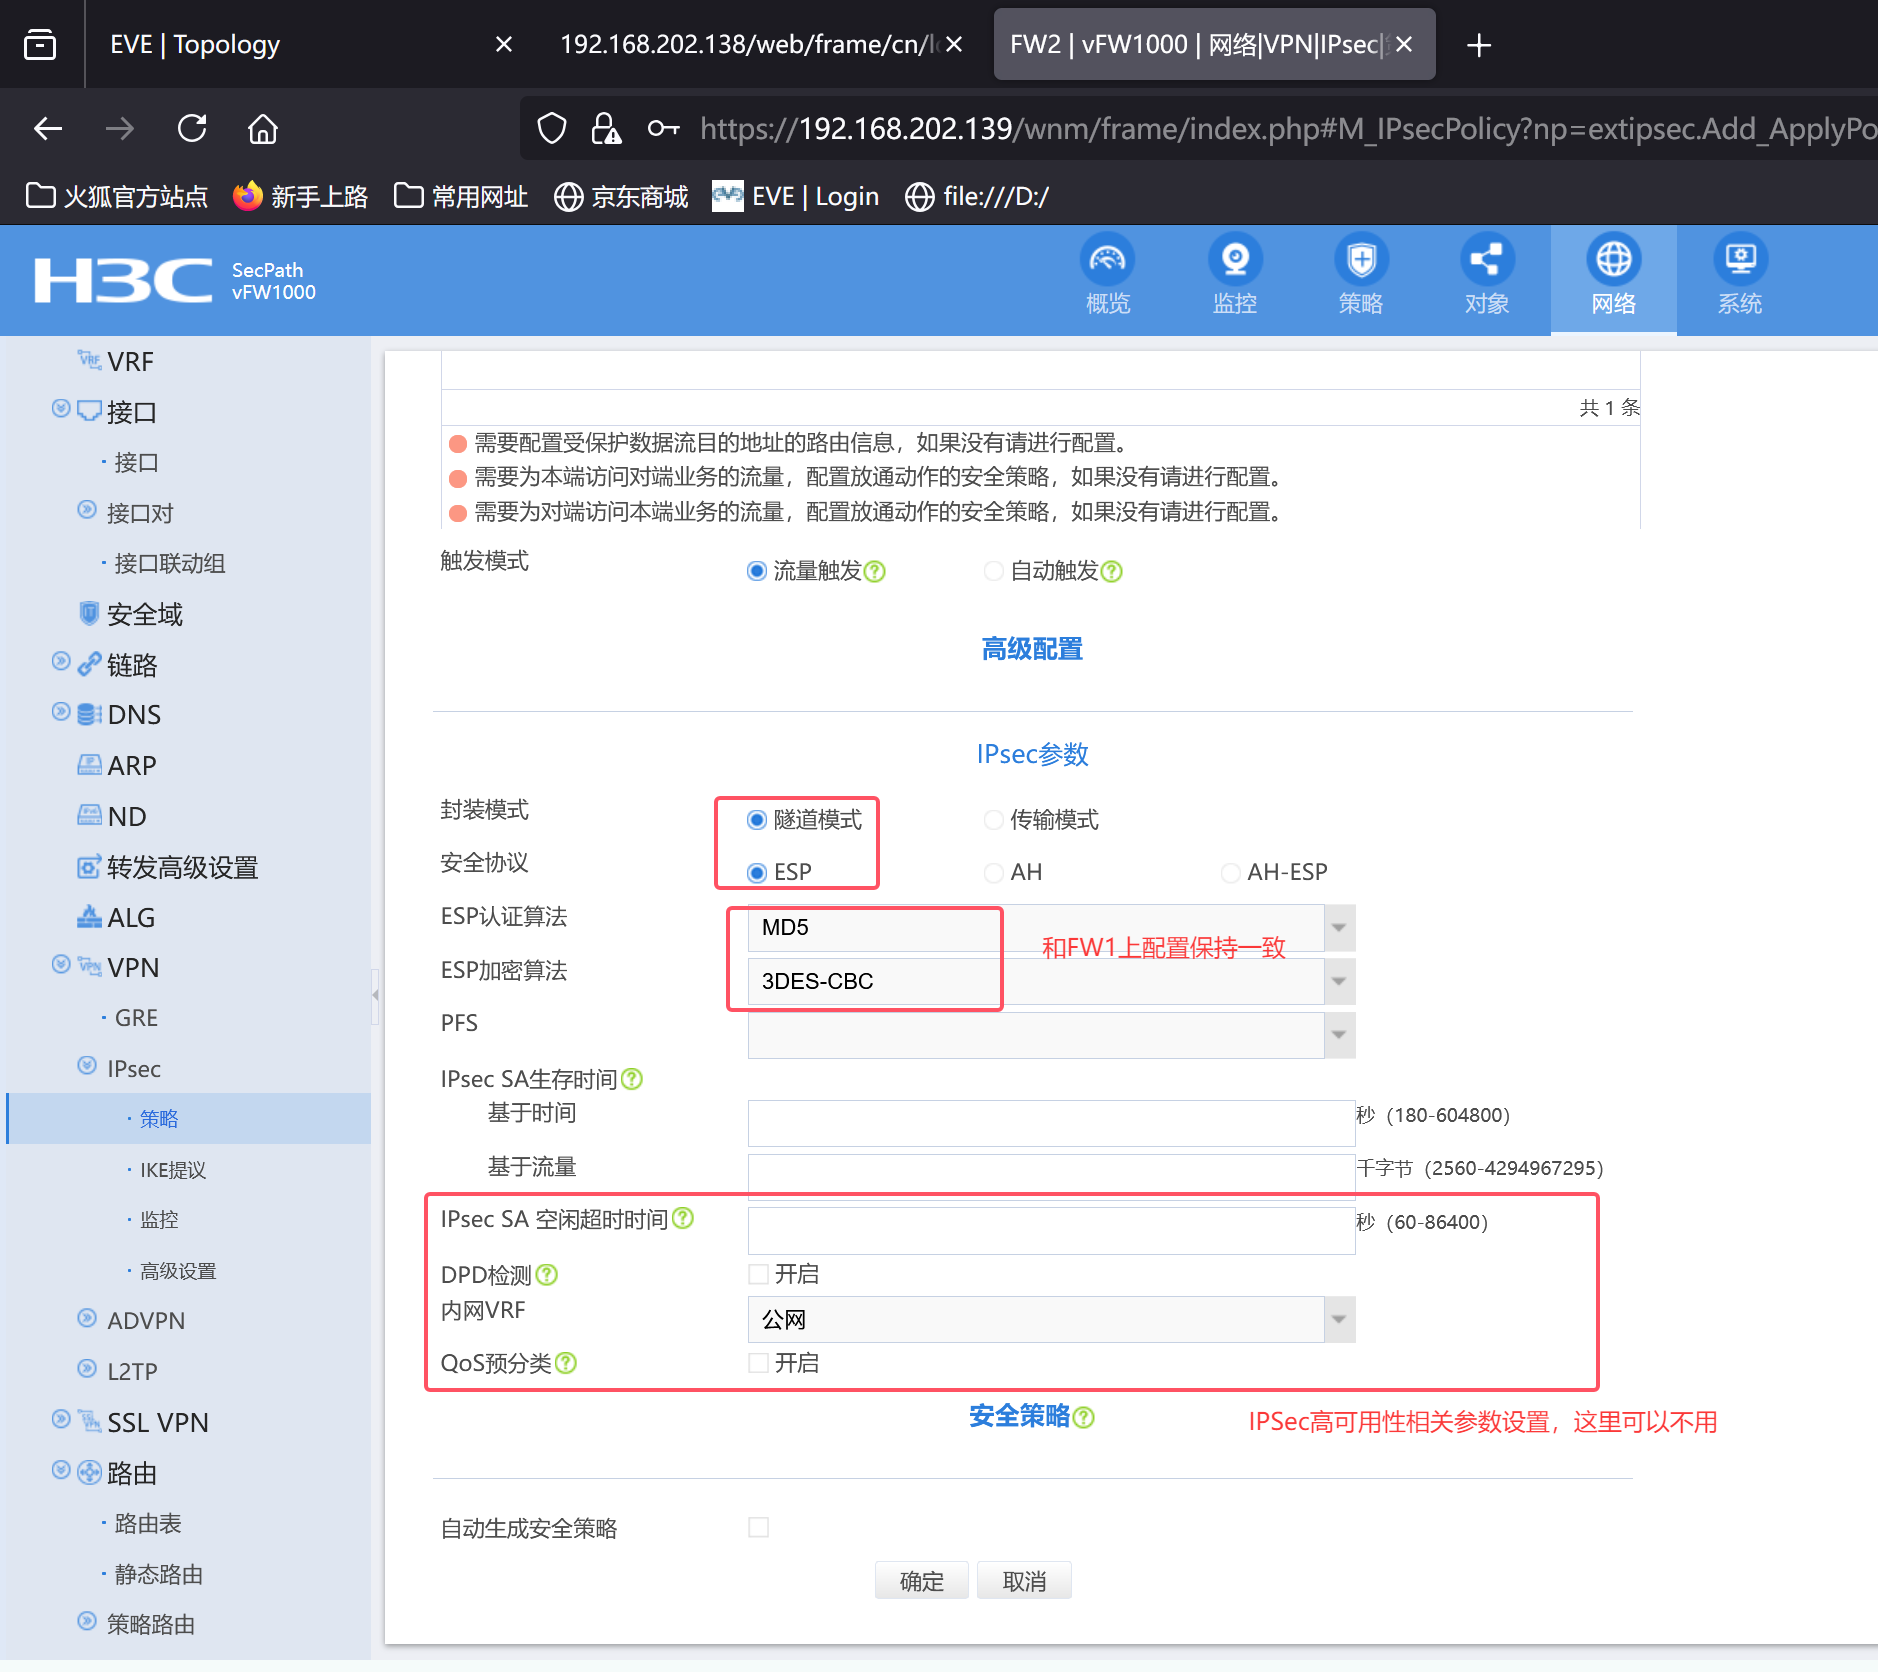The height and width of the screenshot is (1672, 1878).
Task: Enable DPD检测 checkbox
Action: (x=759, y=1274)
